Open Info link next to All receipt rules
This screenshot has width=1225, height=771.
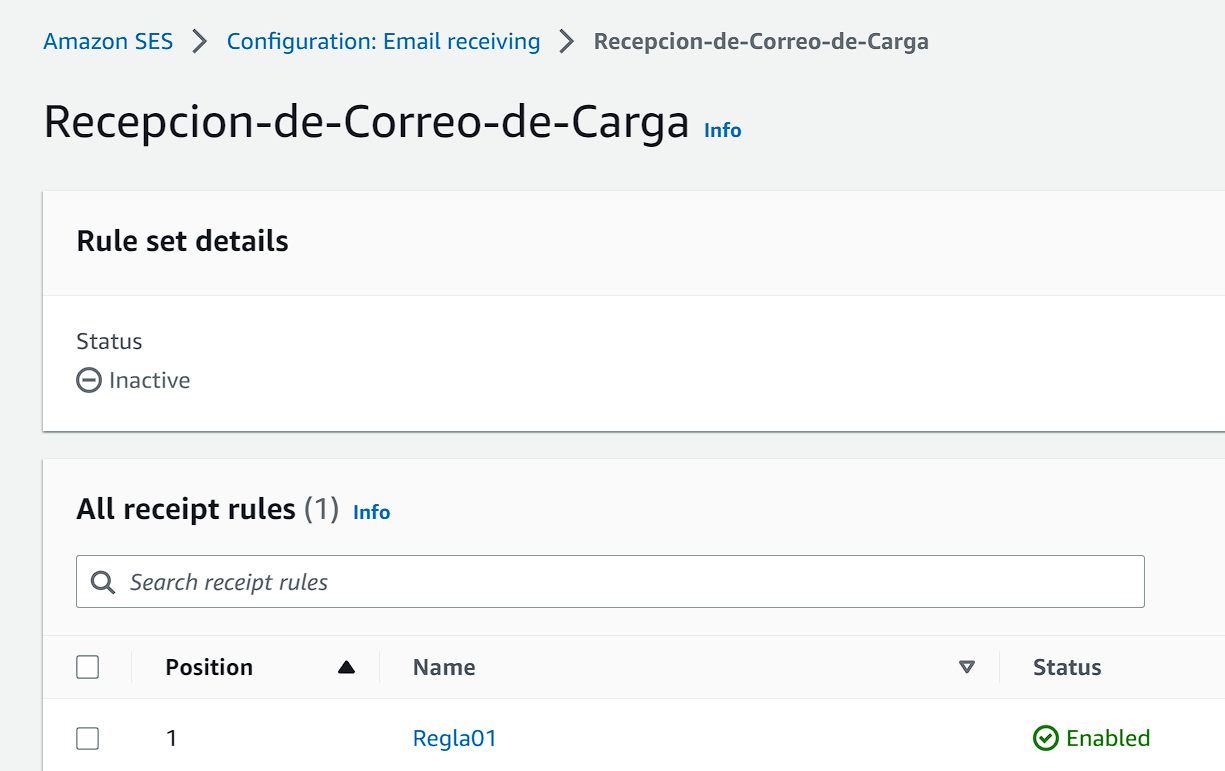tap(371, 512)
